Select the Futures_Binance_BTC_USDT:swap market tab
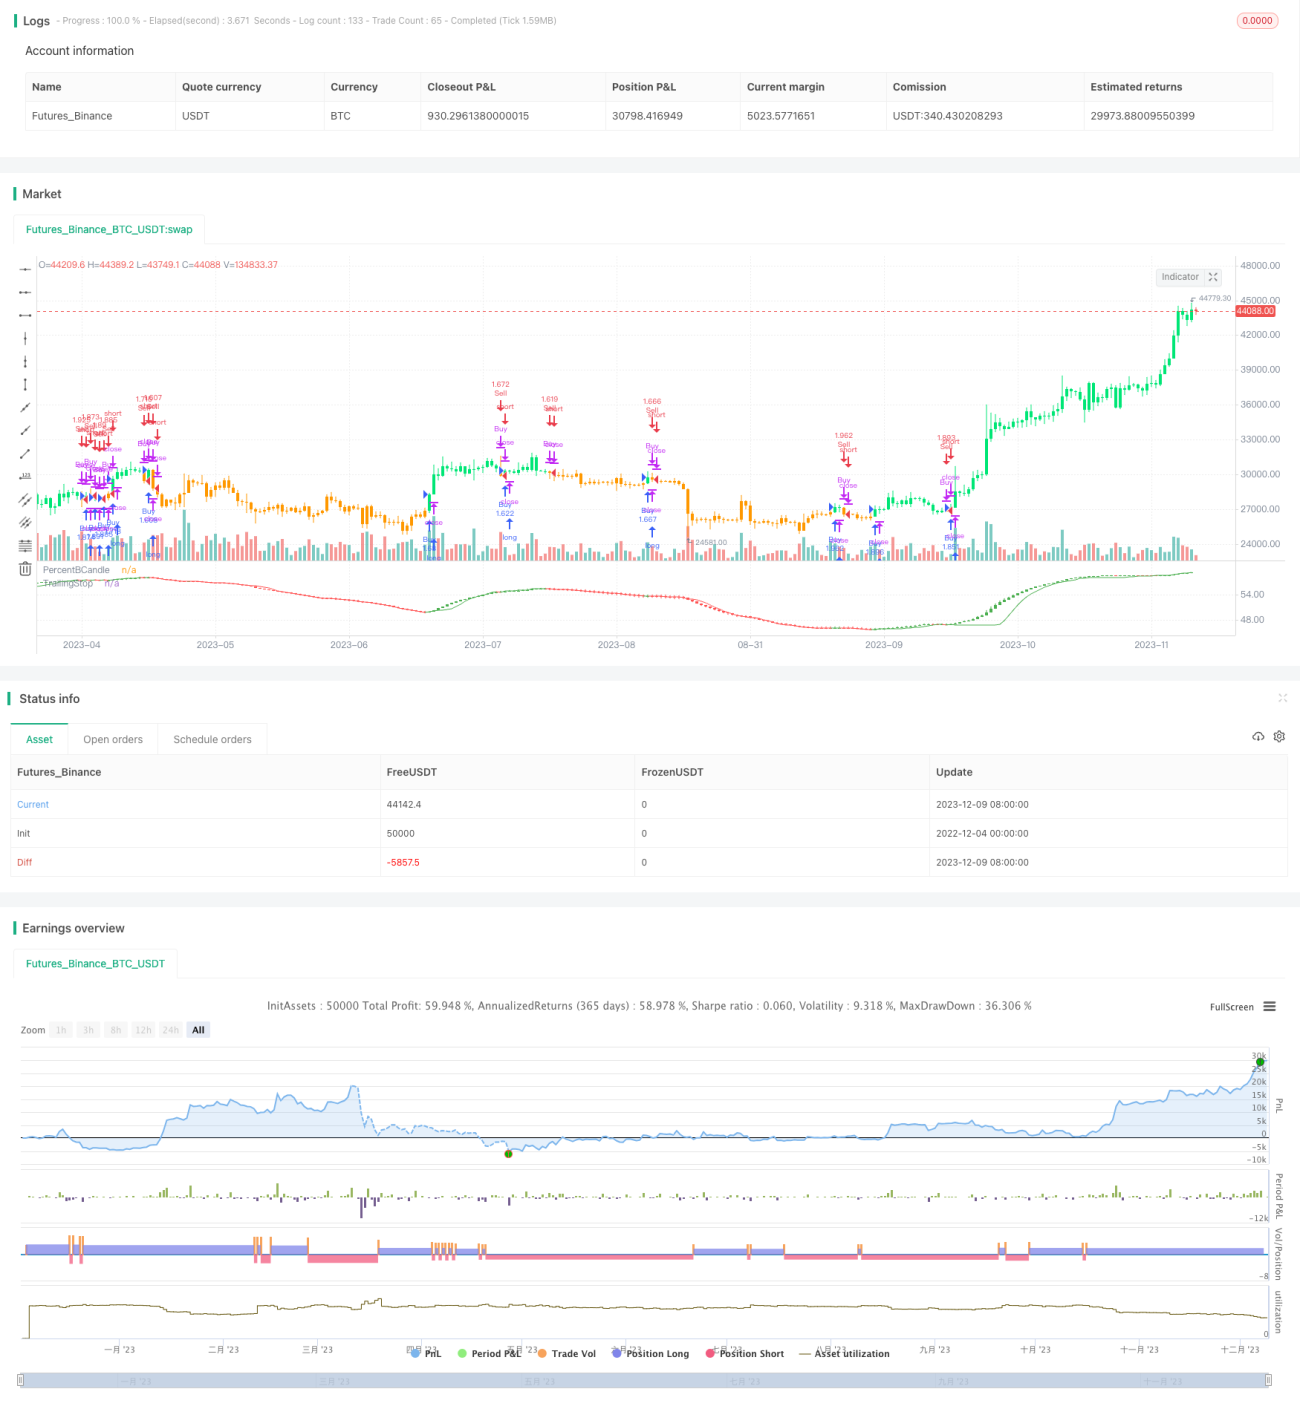 (109, 229)
